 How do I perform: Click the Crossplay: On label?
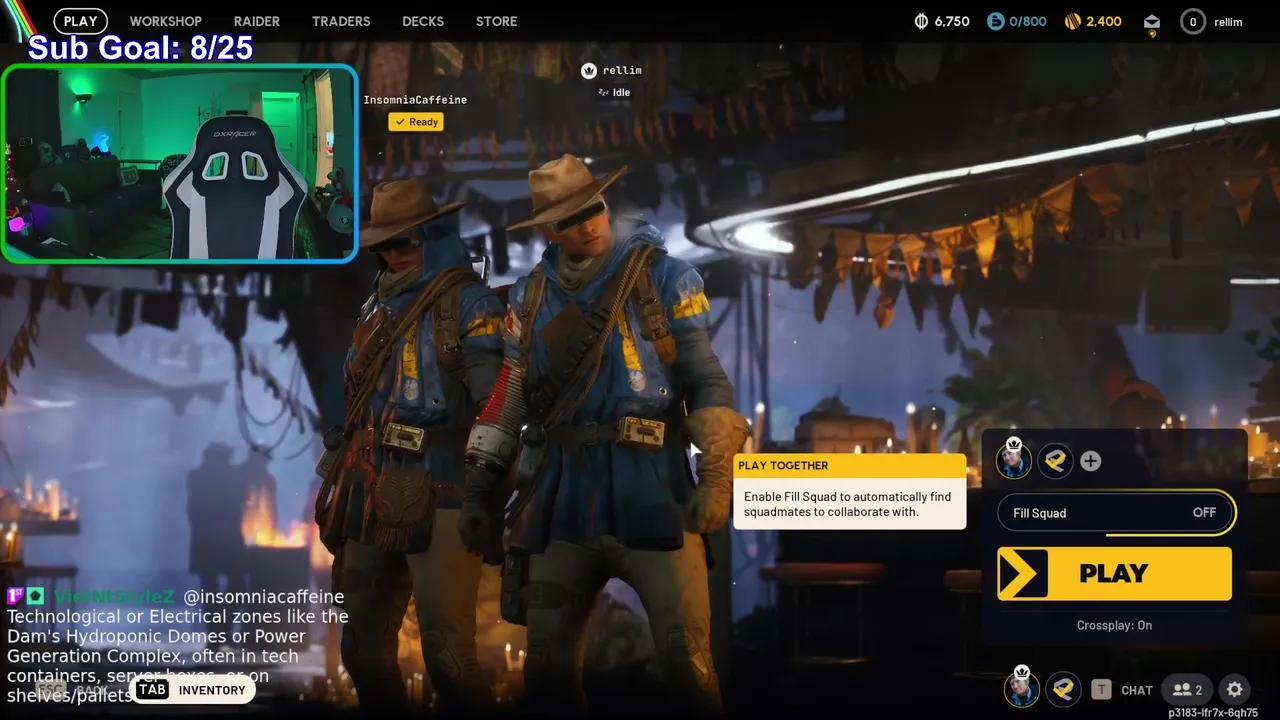(x=1114, y=625)
